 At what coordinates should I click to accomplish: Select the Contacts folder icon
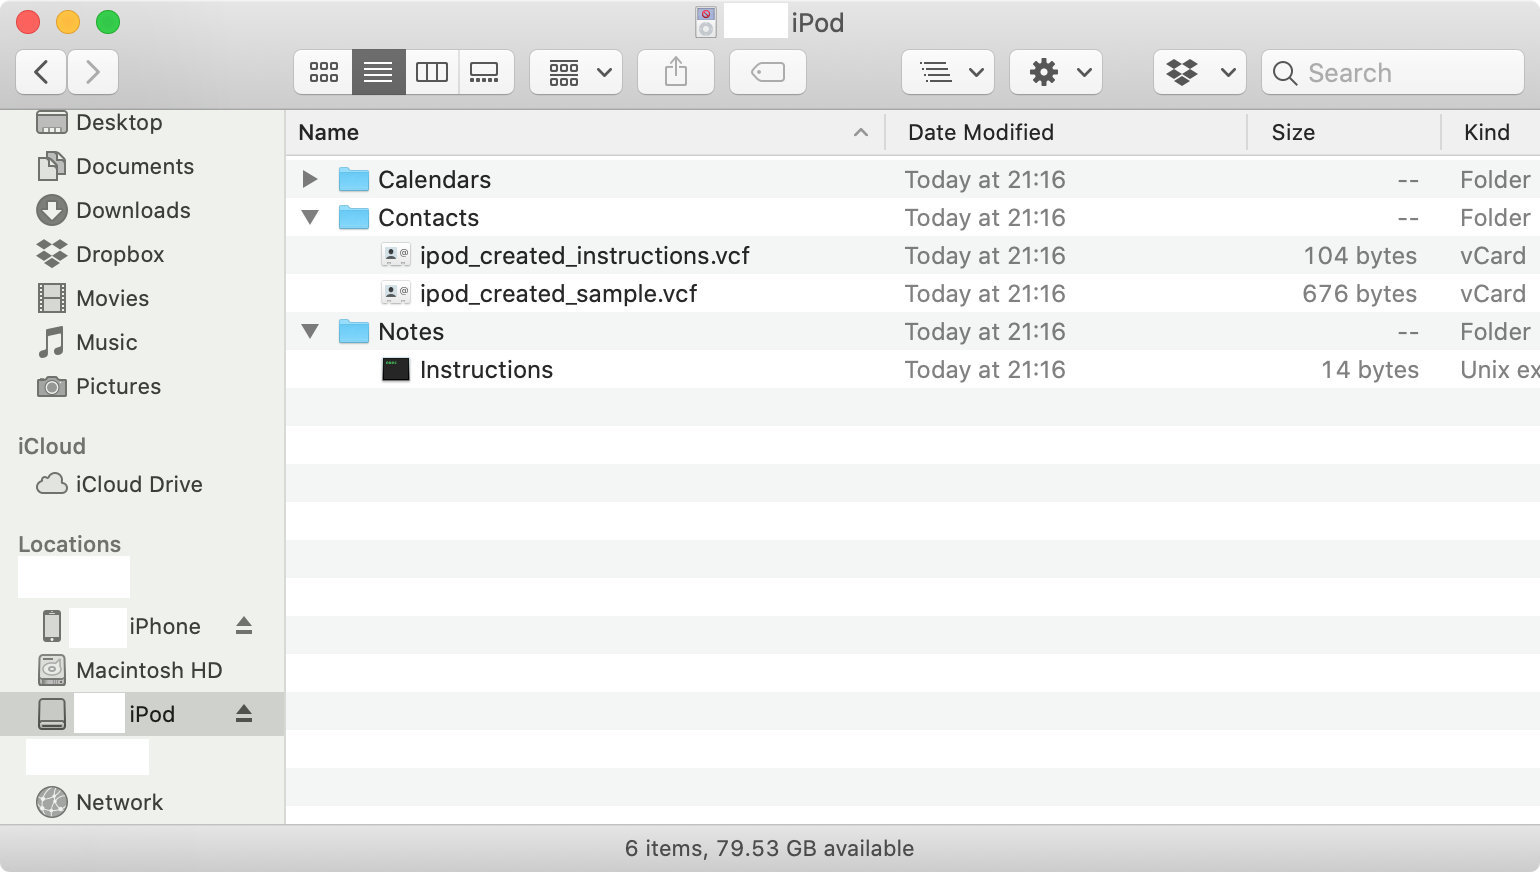coord(354,217)
